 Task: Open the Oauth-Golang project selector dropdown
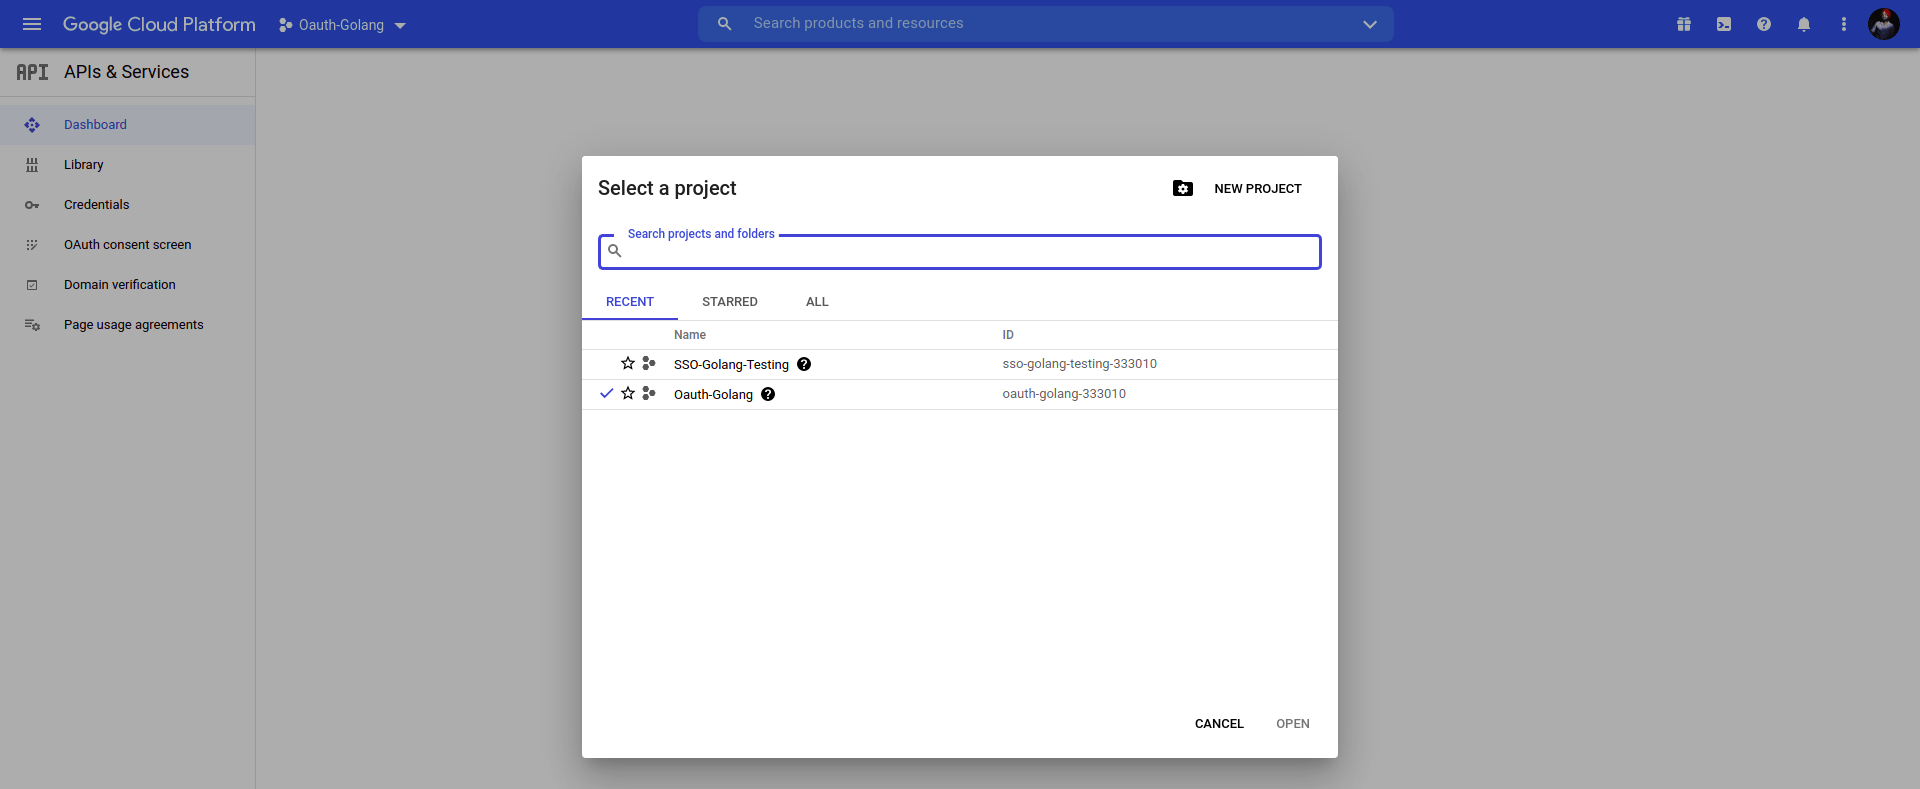(342, 25)
